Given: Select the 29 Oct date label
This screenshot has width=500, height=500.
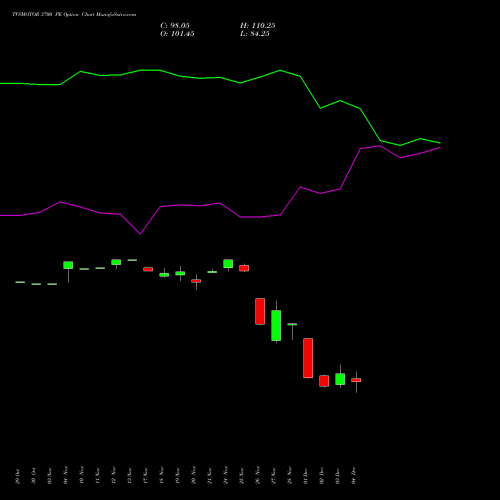Looking at the screenshot, I should (x=18, y=476).
